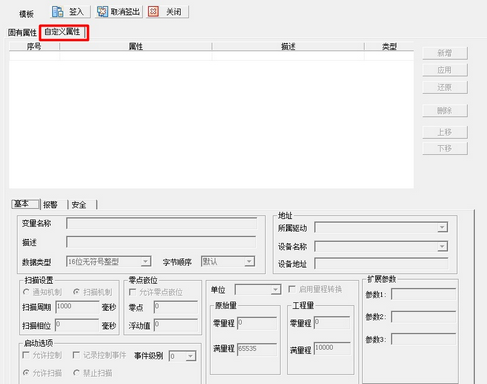Click the 应用 button

click(445, 70)
